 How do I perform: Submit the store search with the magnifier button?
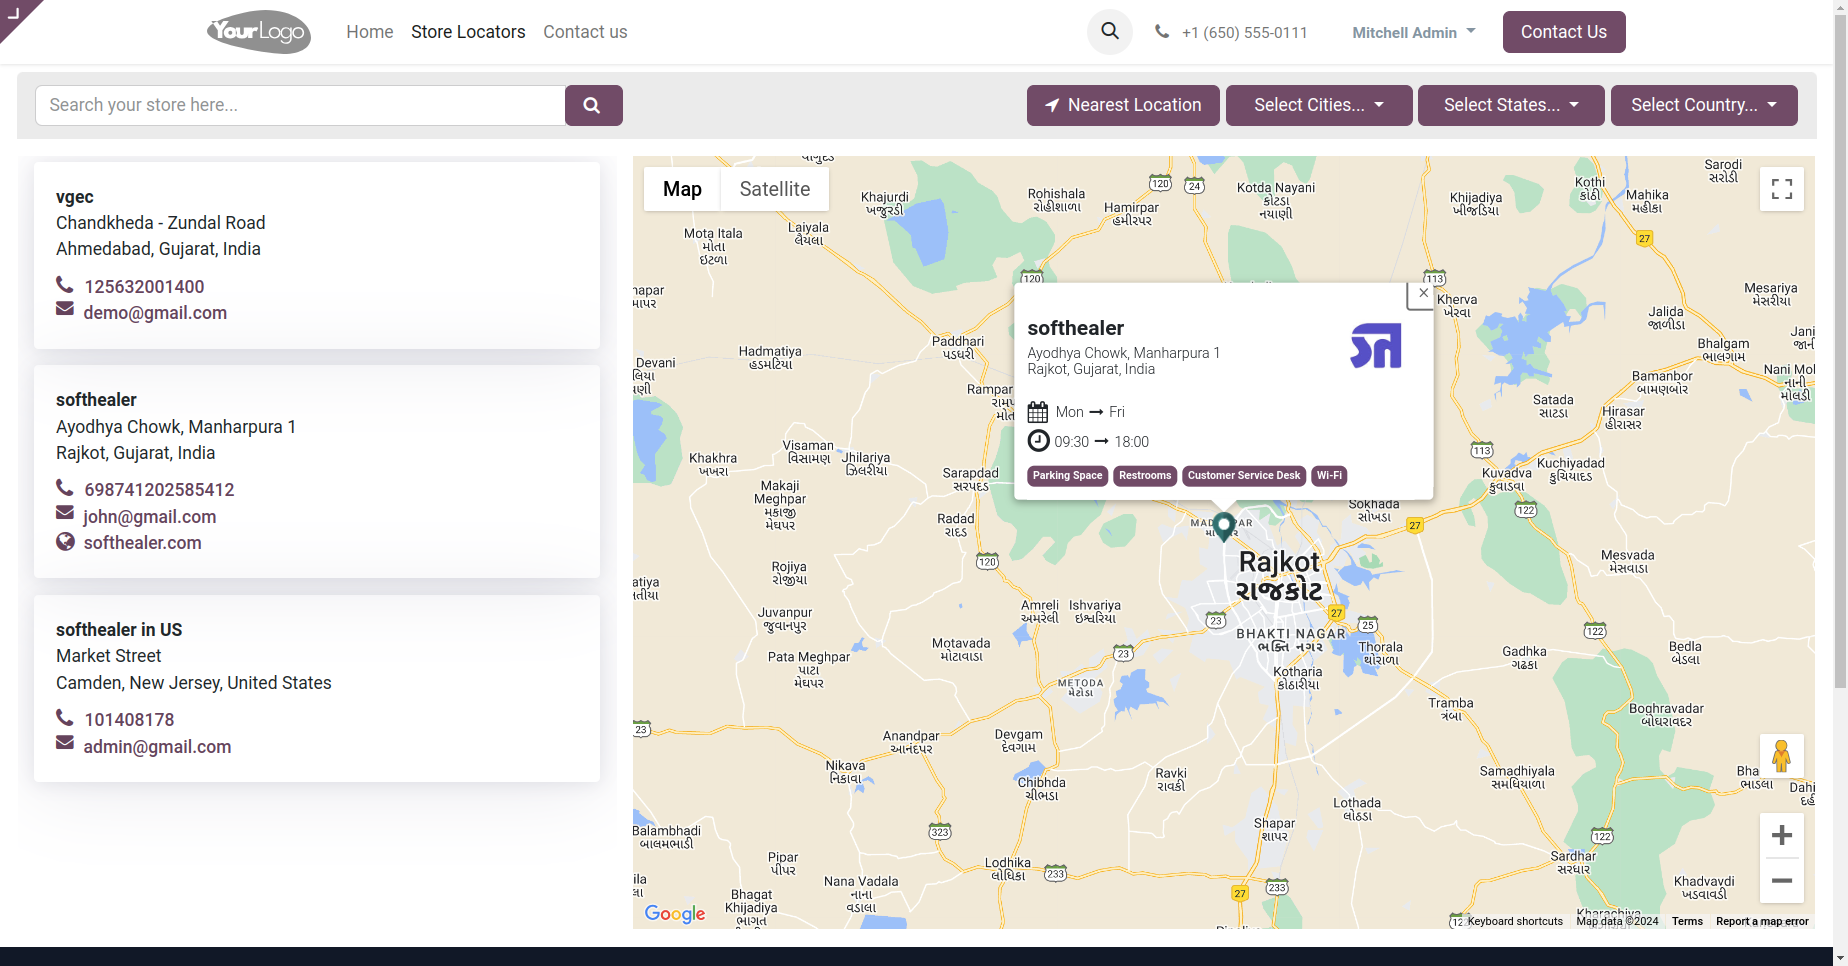point(593,105)
